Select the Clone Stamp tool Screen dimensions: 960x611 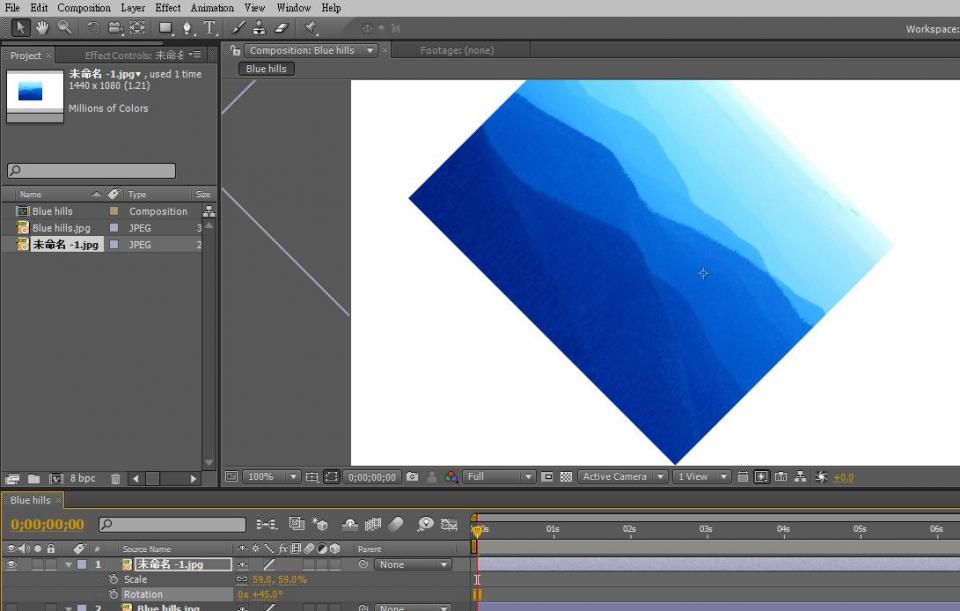coord(259,28)
